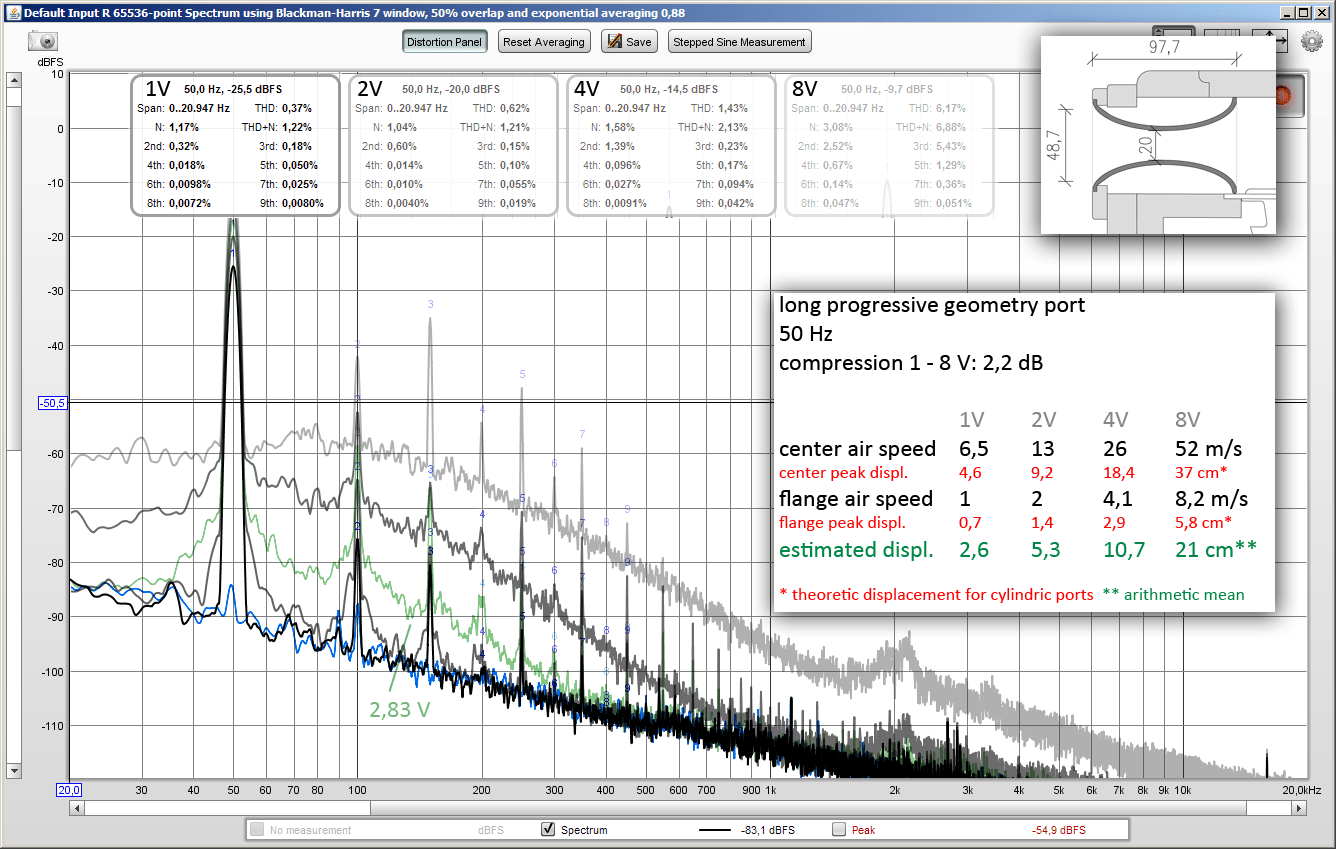
Task: Click the red Peak legend label
Action: [863, 830]
